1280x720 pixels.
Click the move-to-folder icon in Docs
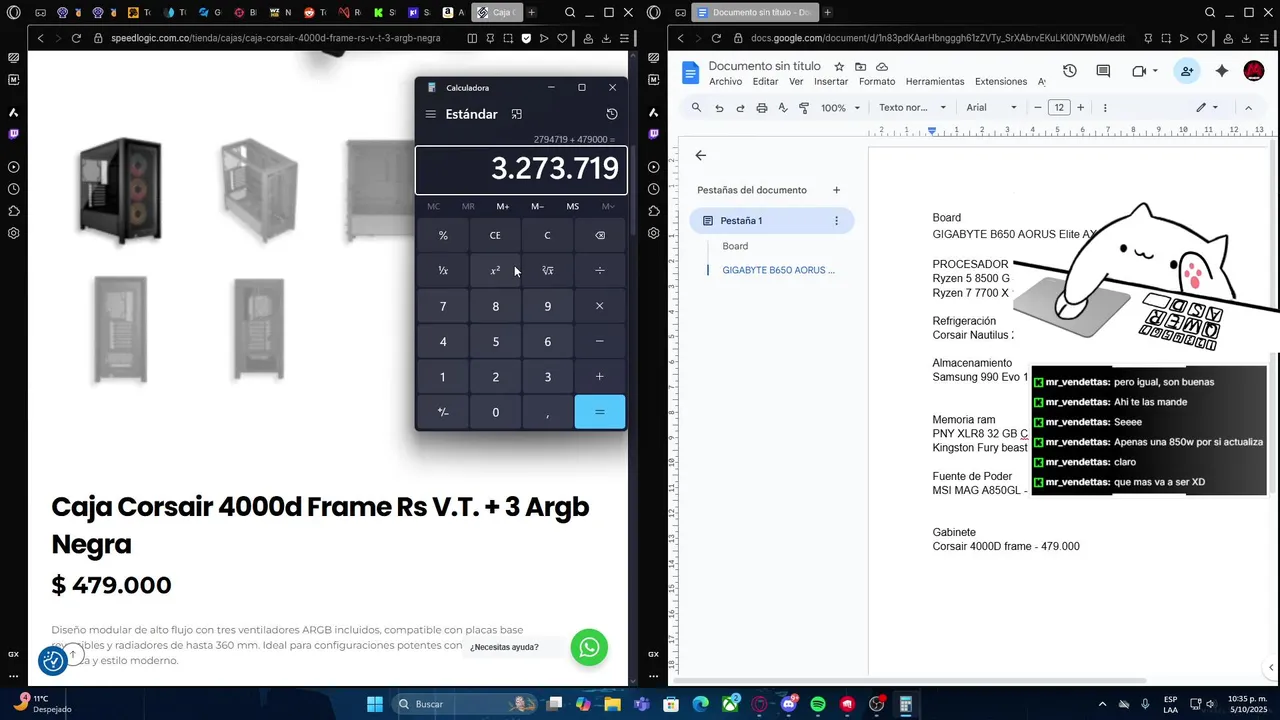(860, 67)
